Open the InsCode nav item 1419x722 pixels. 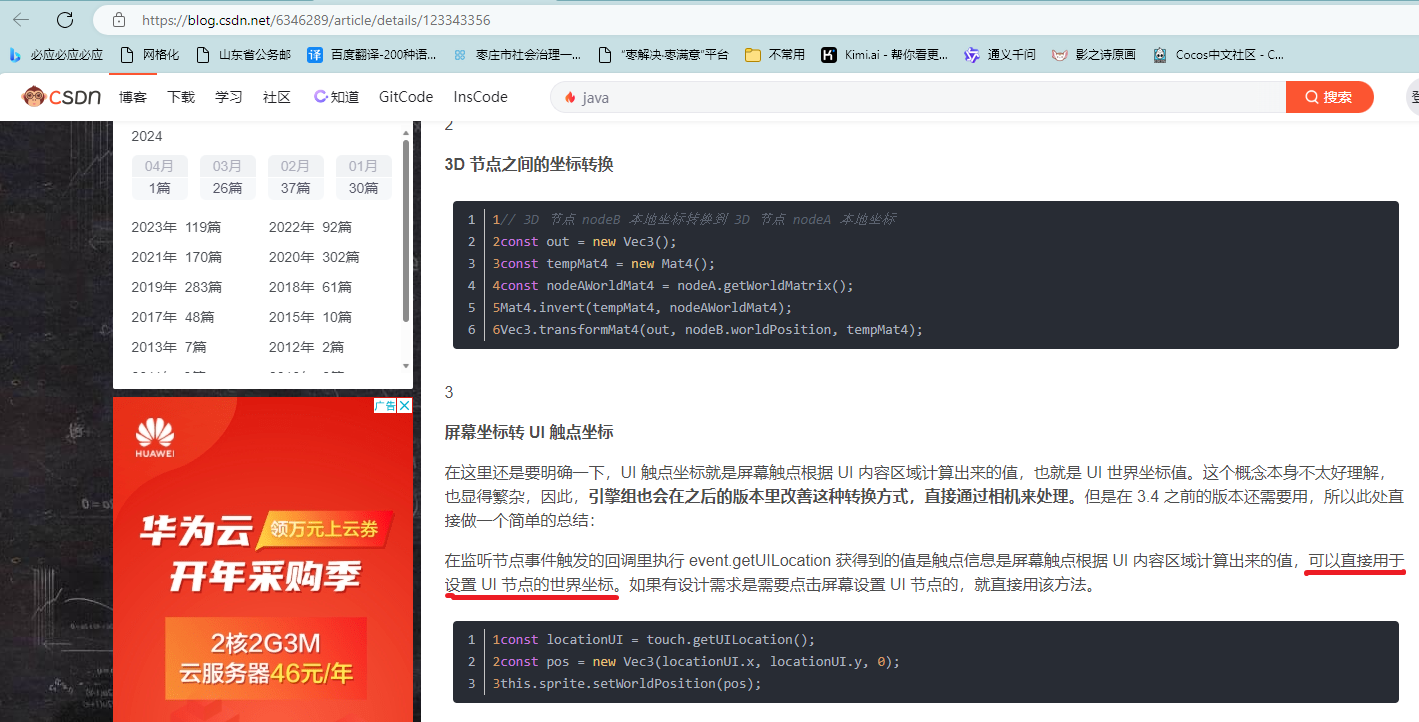tap(481, 97)
